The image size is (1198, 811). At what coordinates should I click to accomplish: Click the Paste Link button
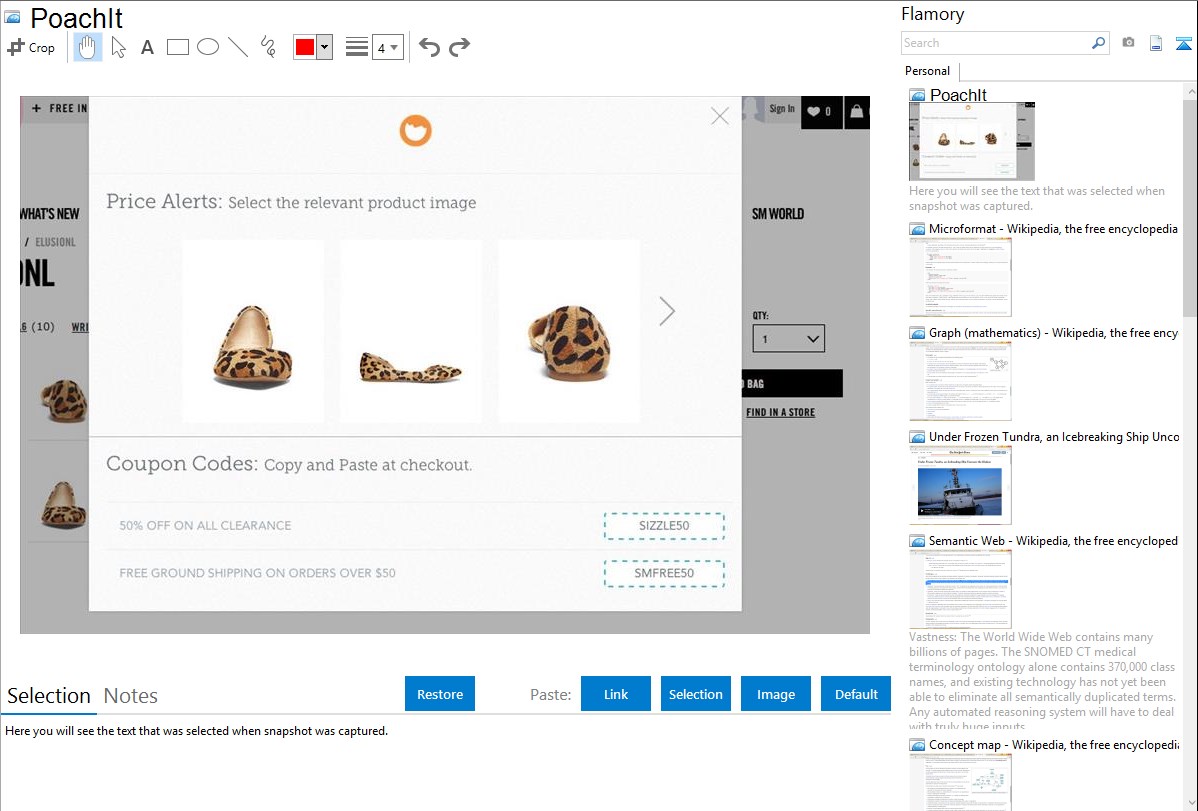pos(616,694)
